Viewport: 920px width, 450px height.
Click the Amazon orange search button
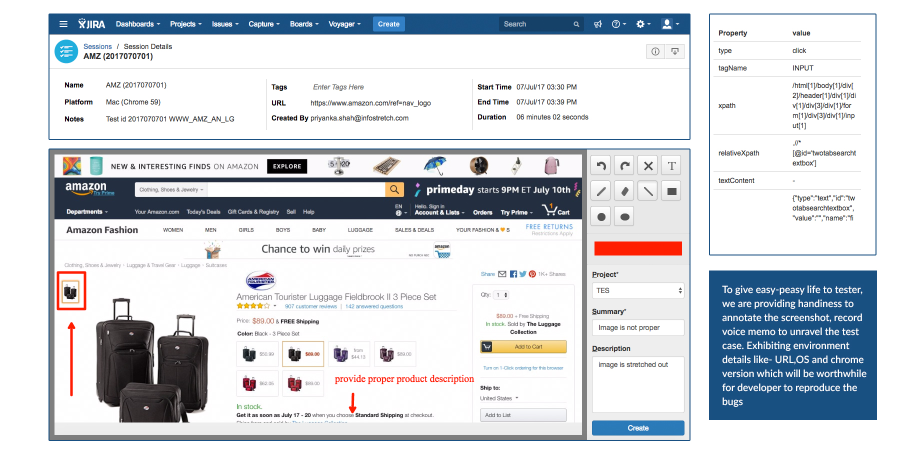tap(394, 190)
